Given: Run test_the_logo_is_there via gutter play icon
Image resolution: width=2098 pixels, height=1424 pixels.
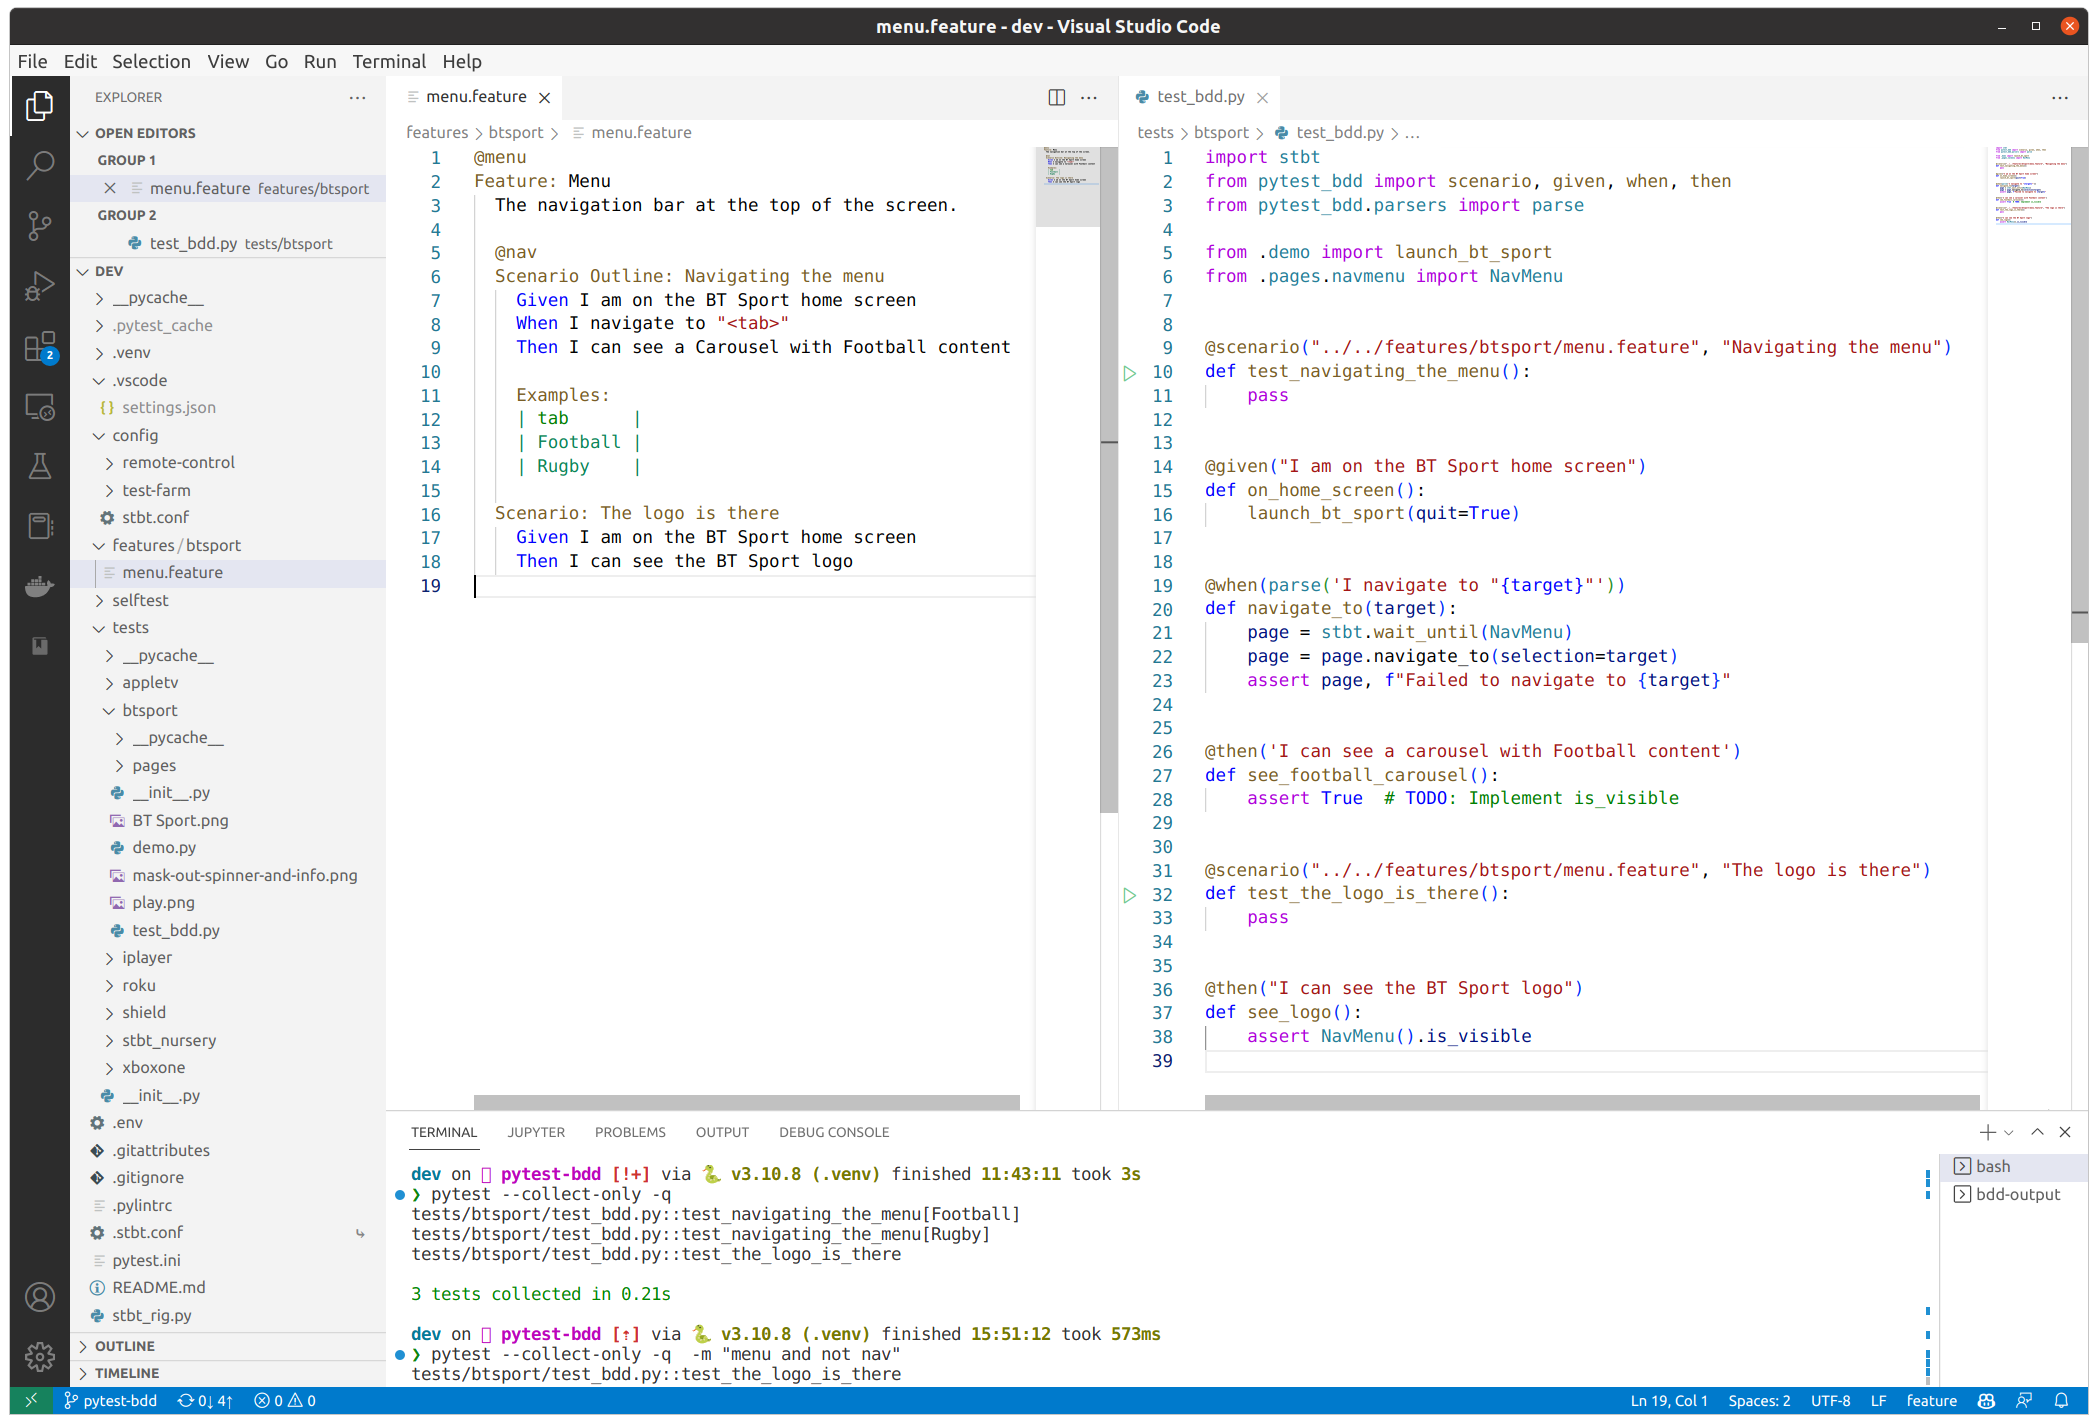Looking at the screenshot, I should click(1129, 895).
